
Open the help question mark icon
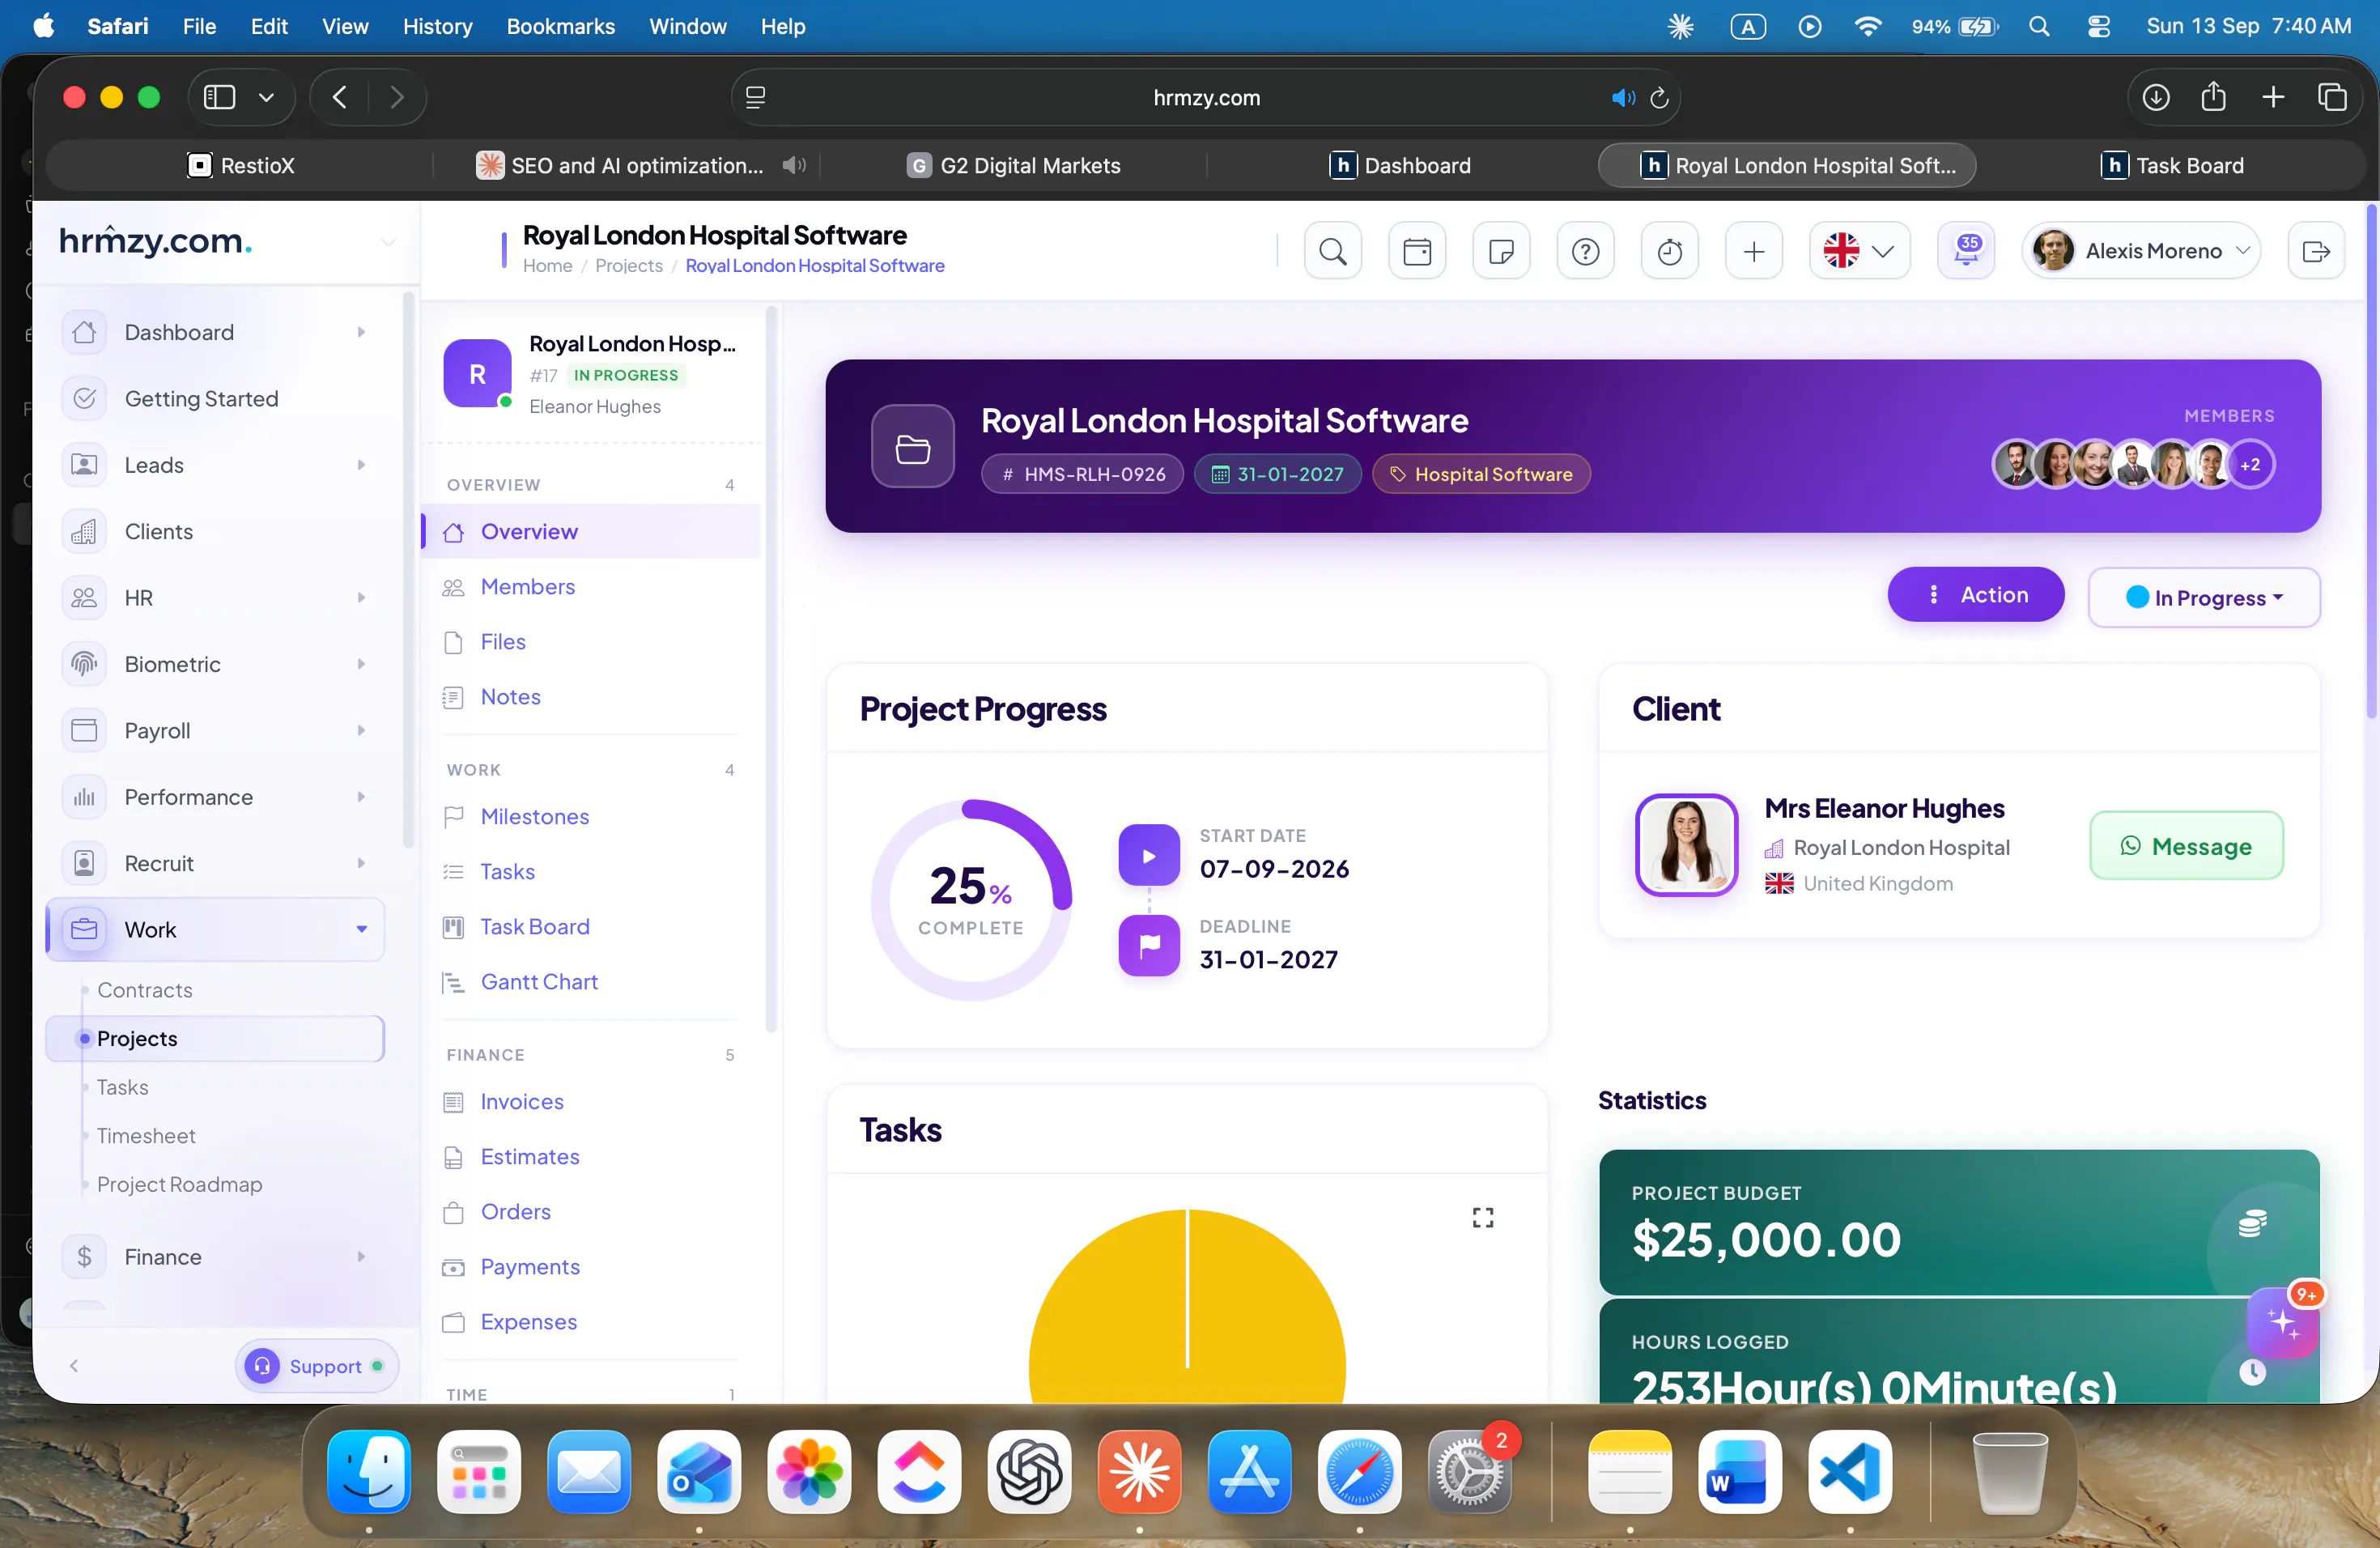click(1585, 251)
